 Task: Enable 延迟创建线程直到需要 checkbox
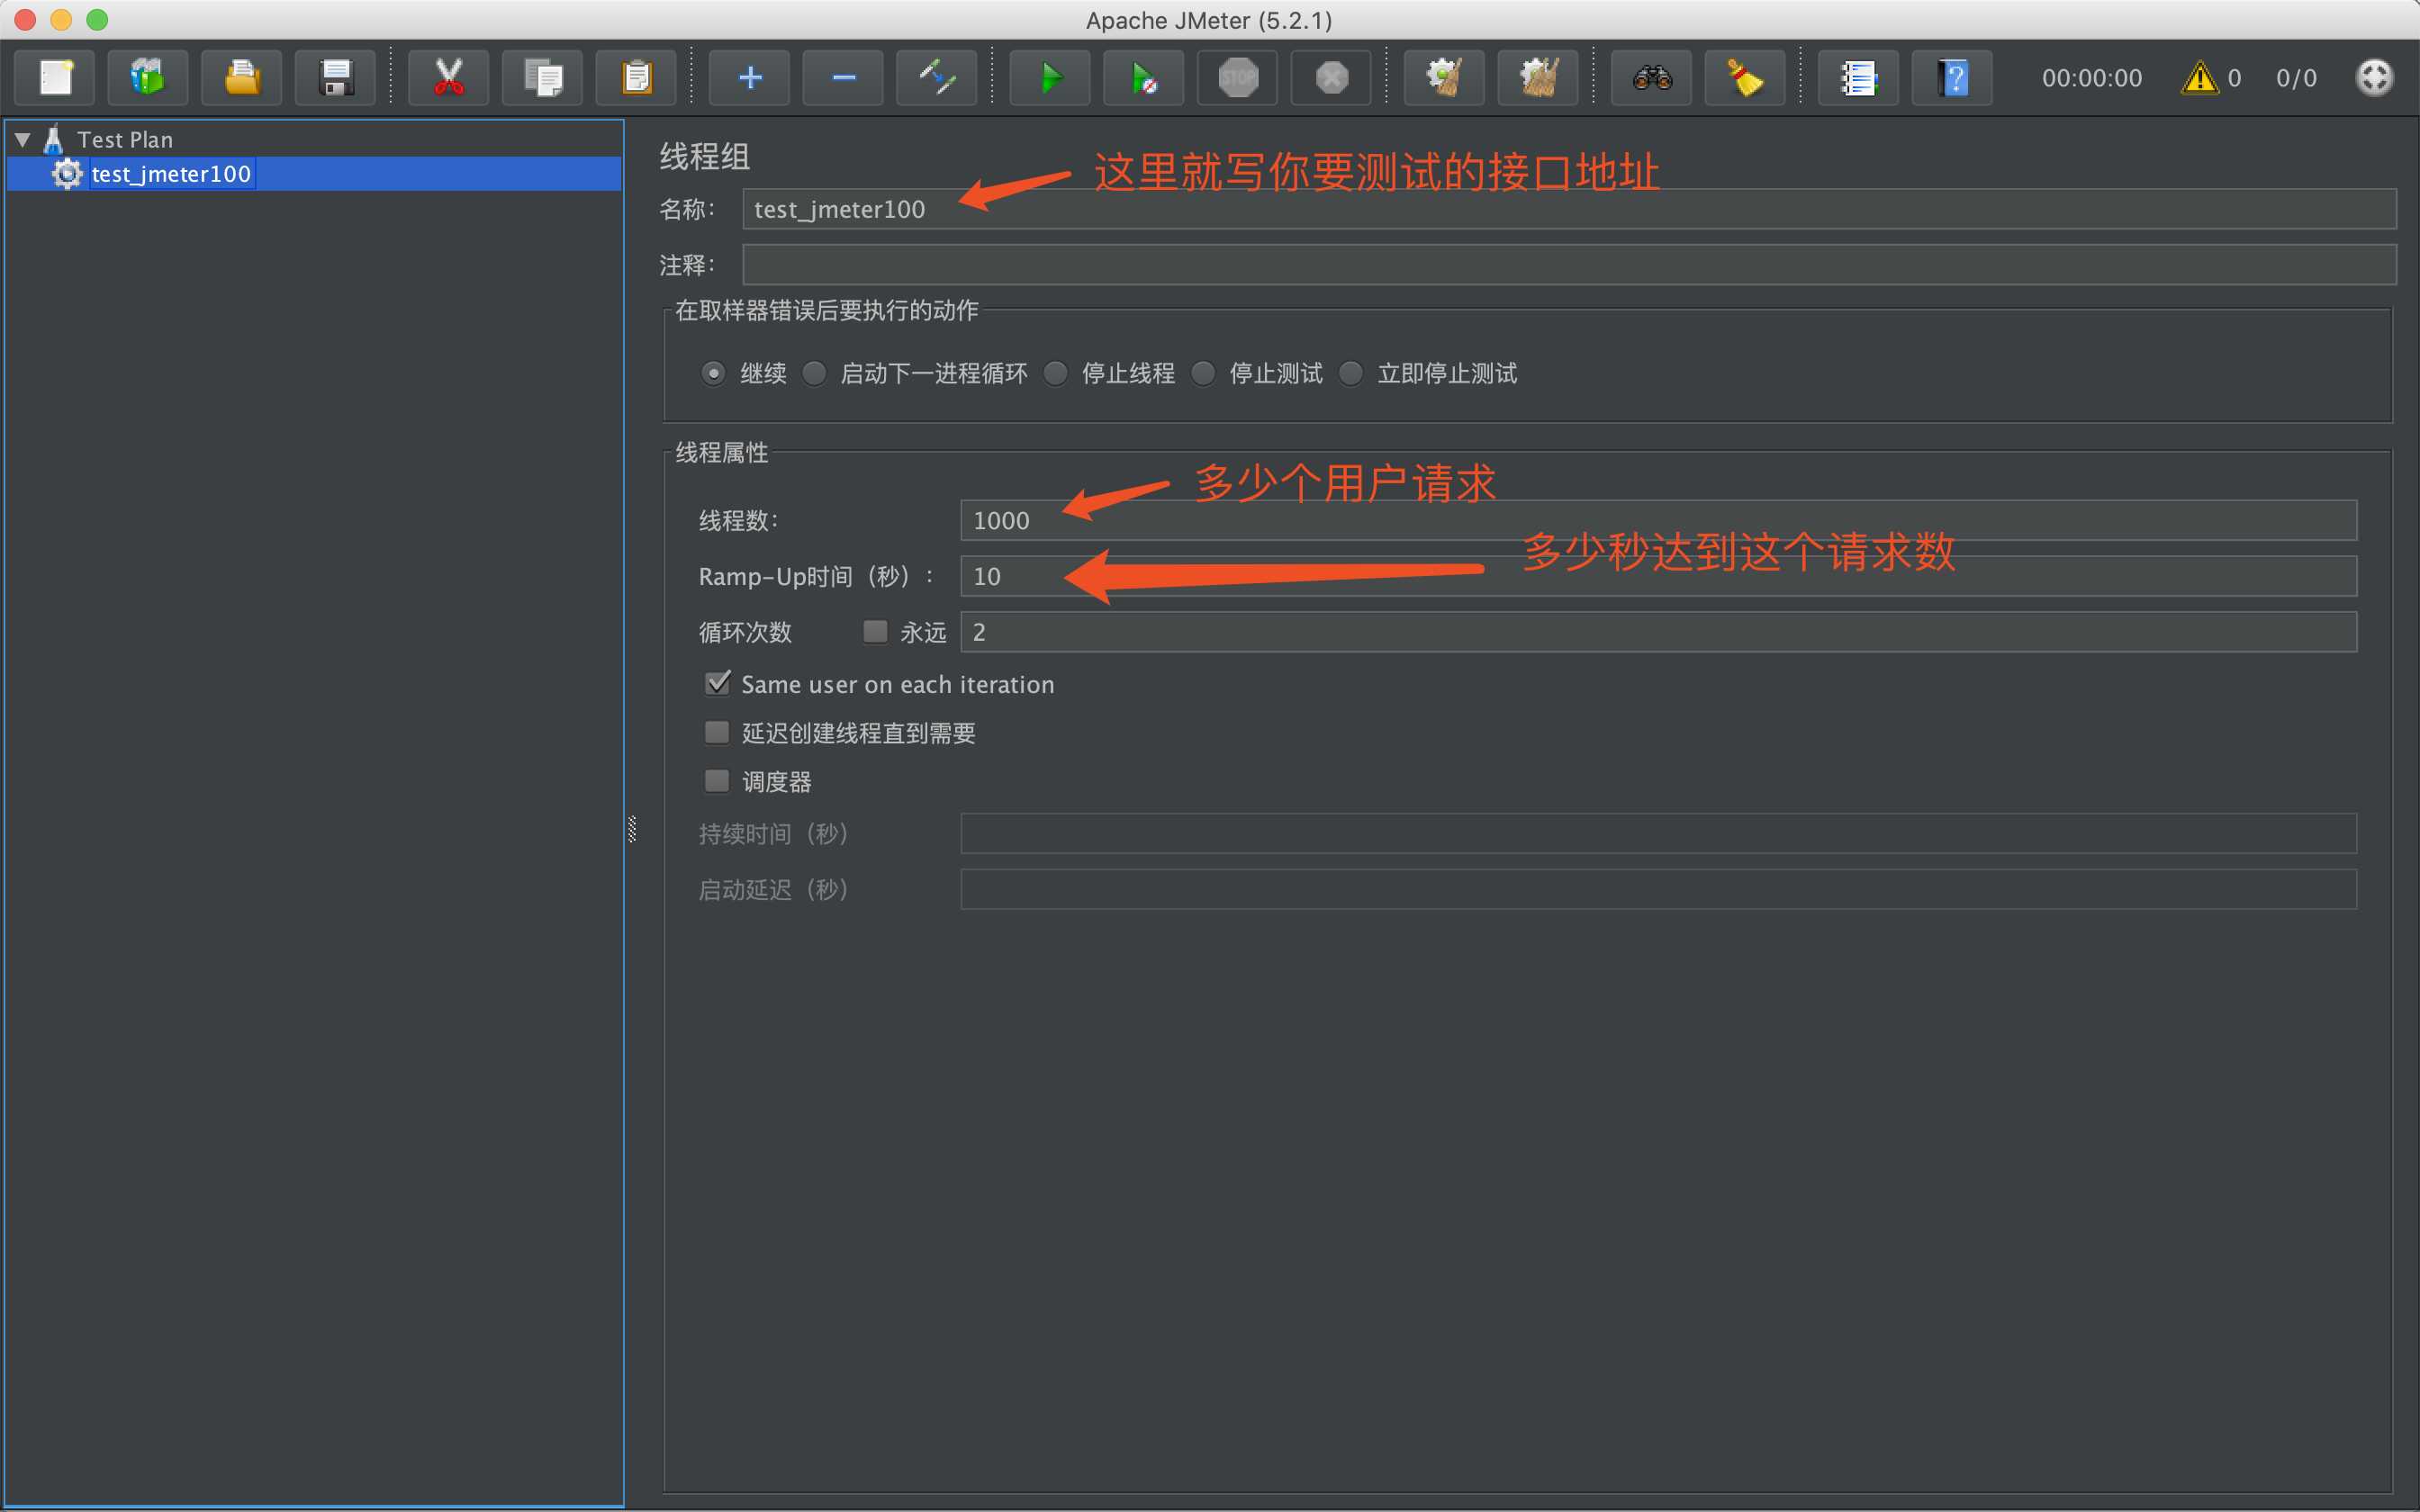point(718,732)
